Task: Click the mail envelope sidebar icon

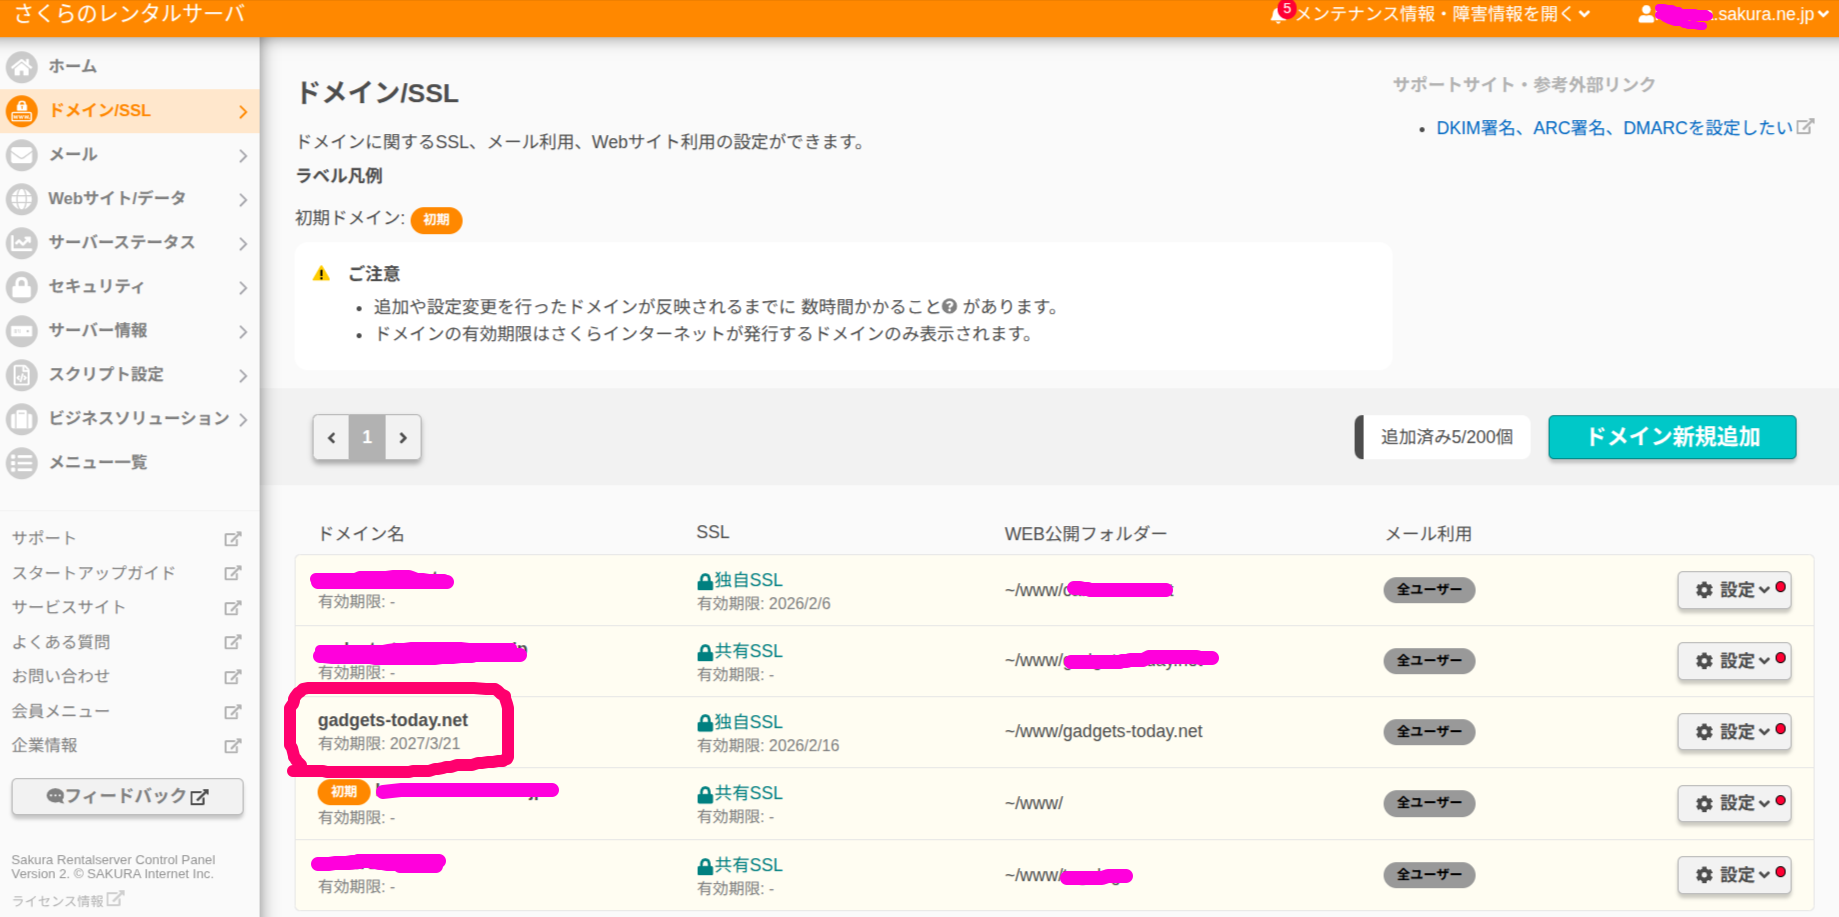Action: [x=22, y=155]
